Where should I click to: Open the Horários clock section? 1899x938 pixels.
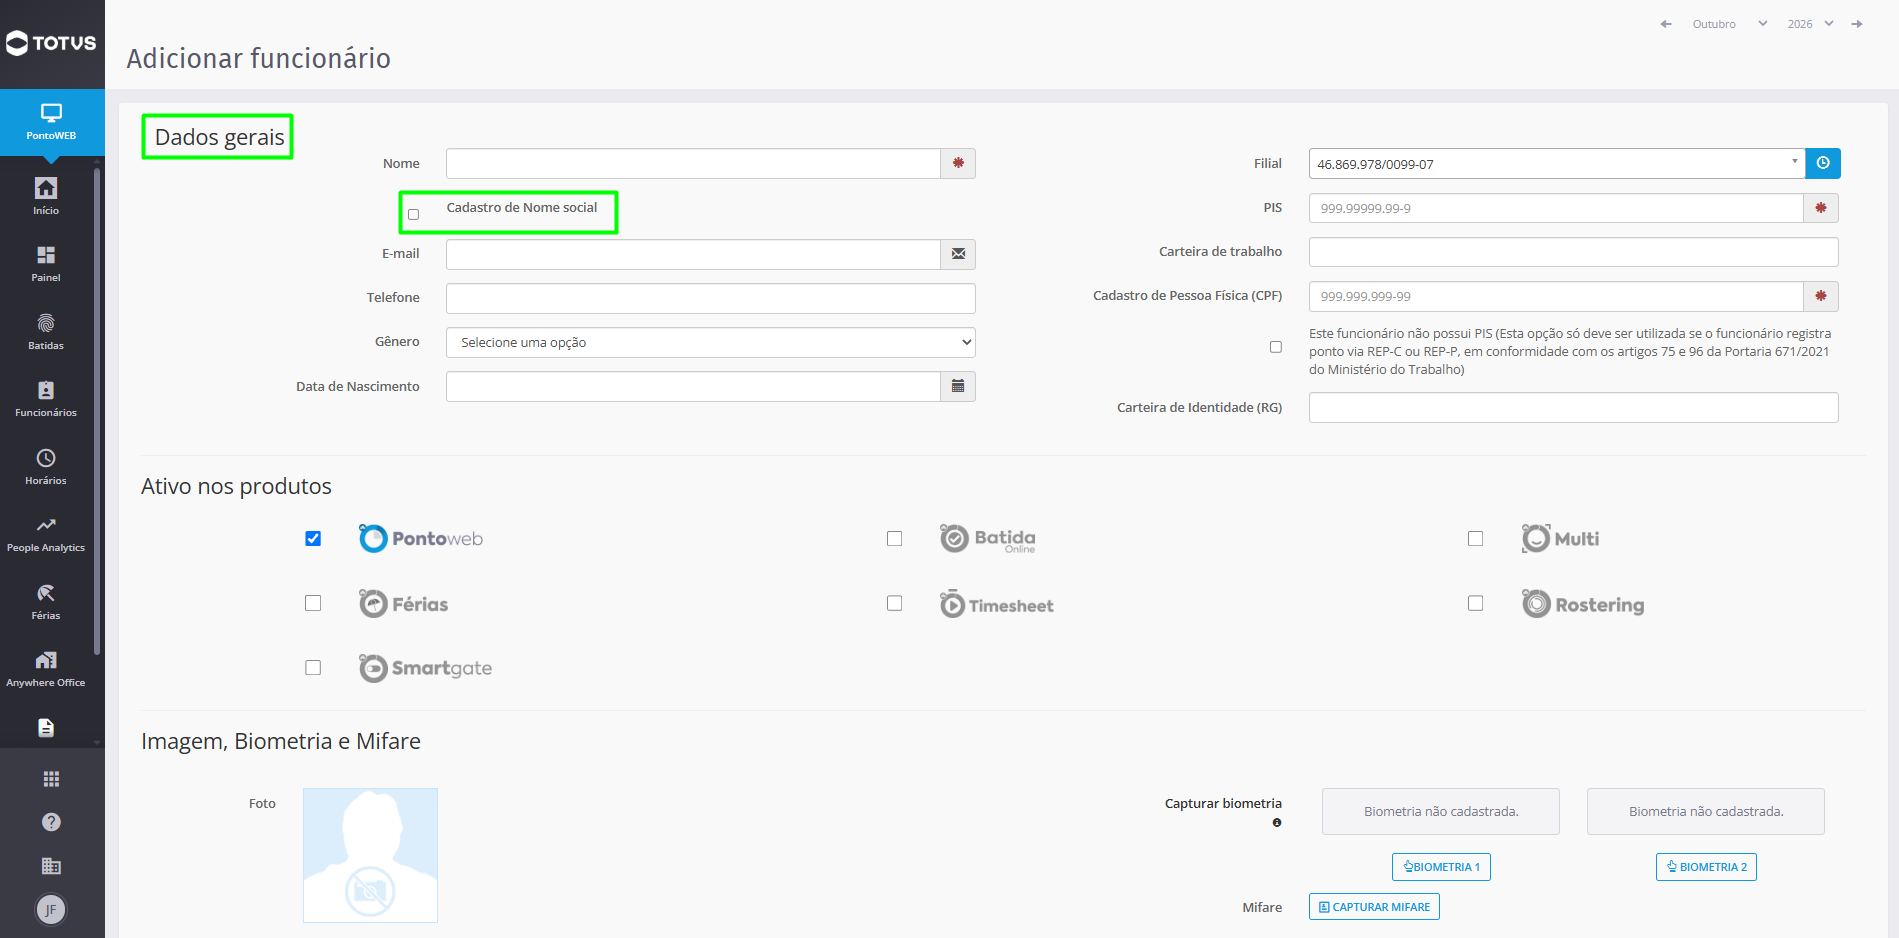46,467
